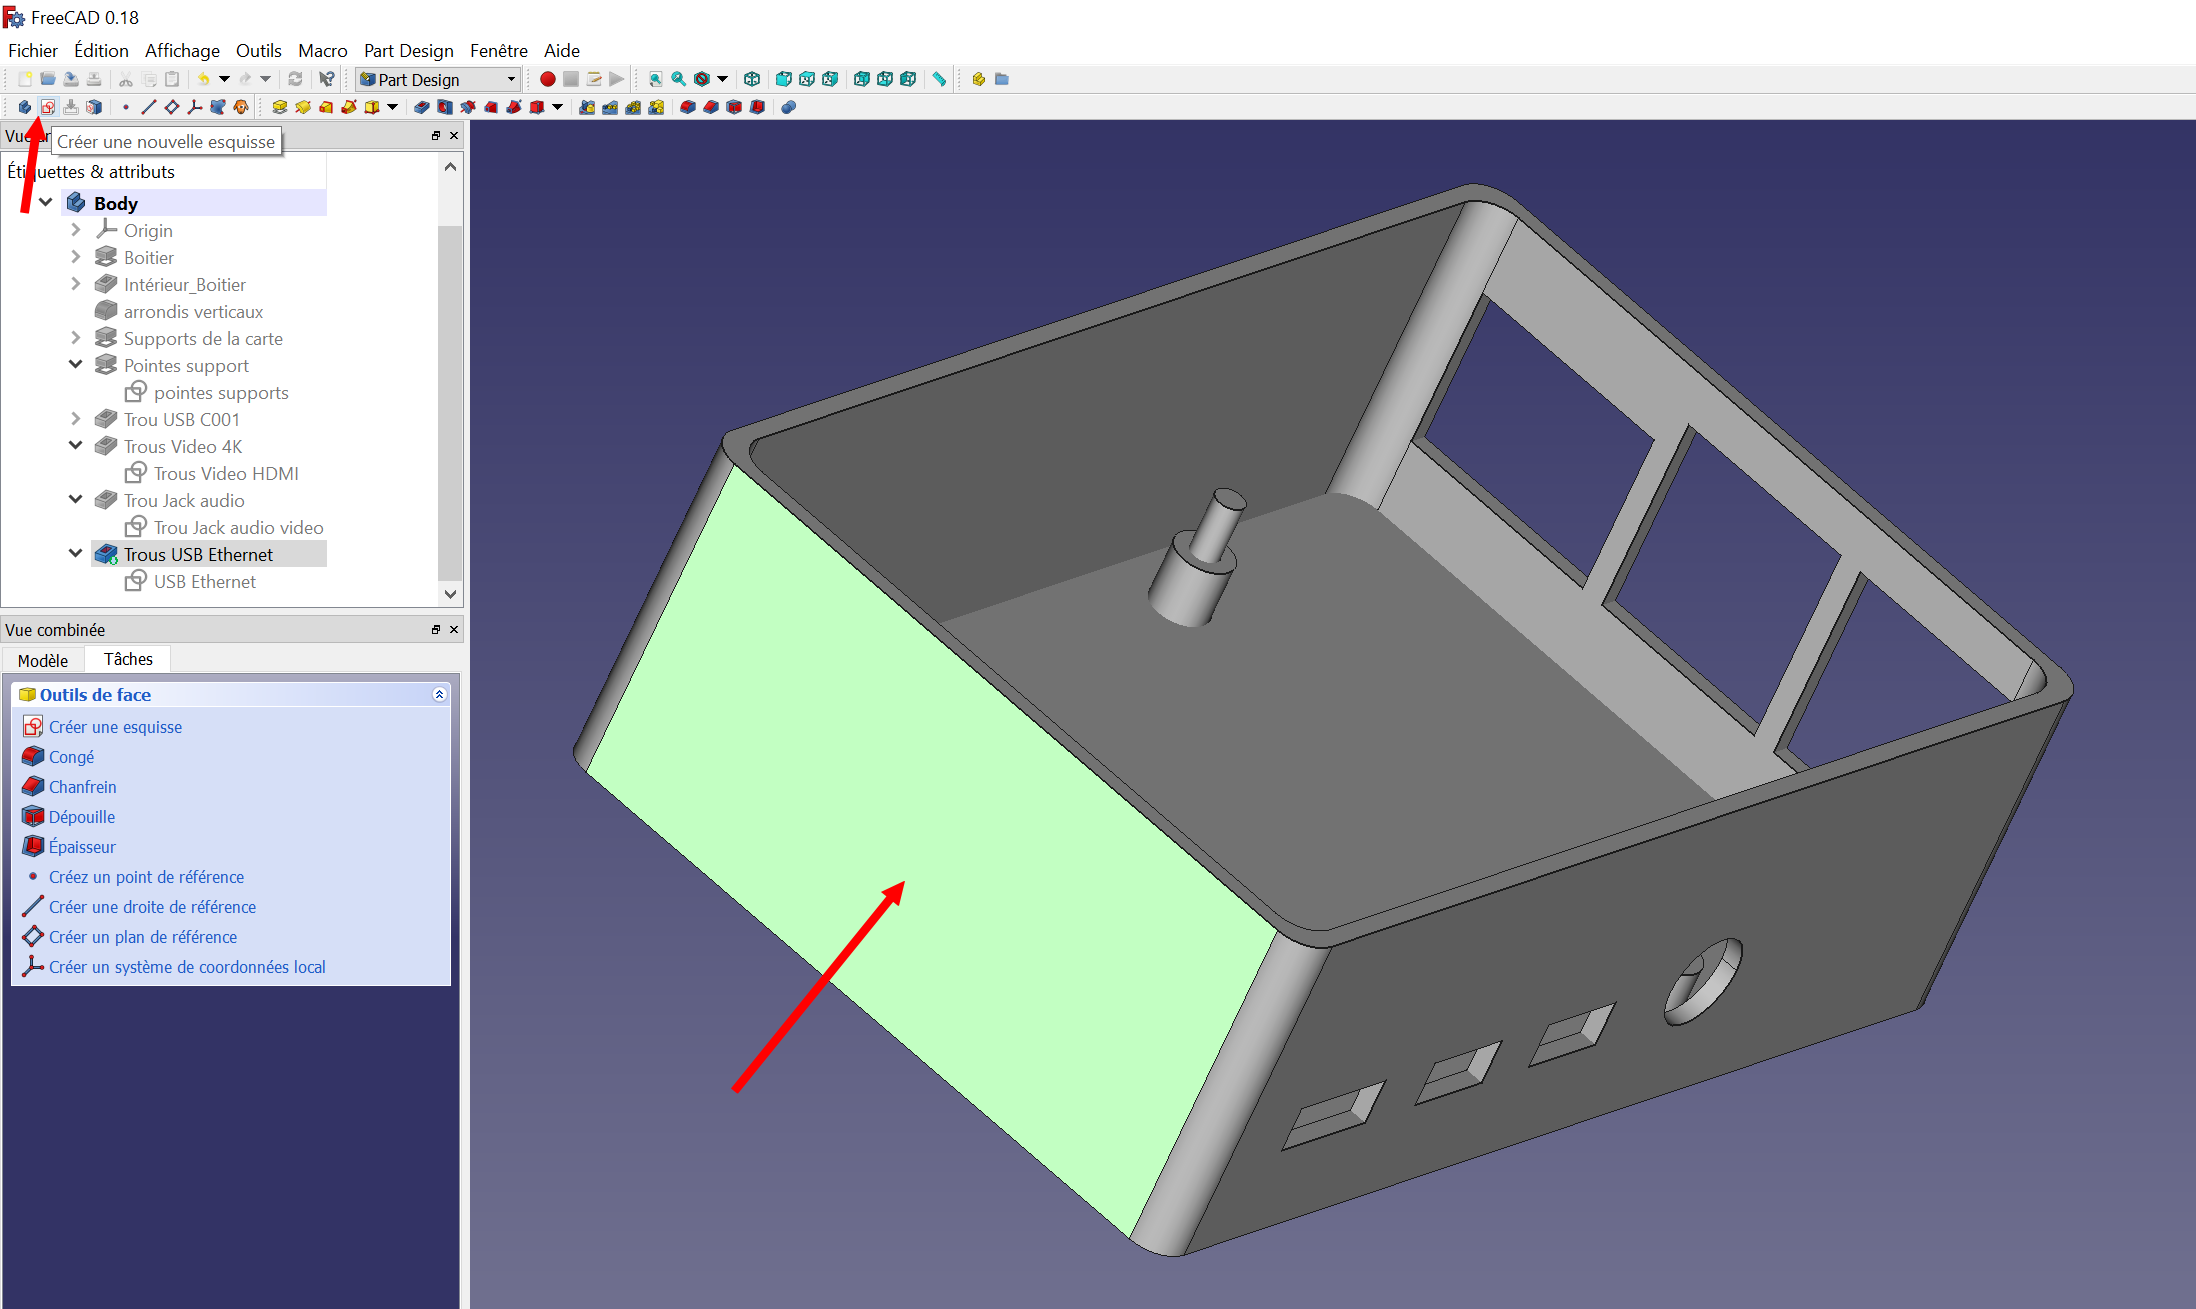Viewport: 2196px width, 1309px height.
Task: Open the Part Design menu
Action: coord(408,50)
